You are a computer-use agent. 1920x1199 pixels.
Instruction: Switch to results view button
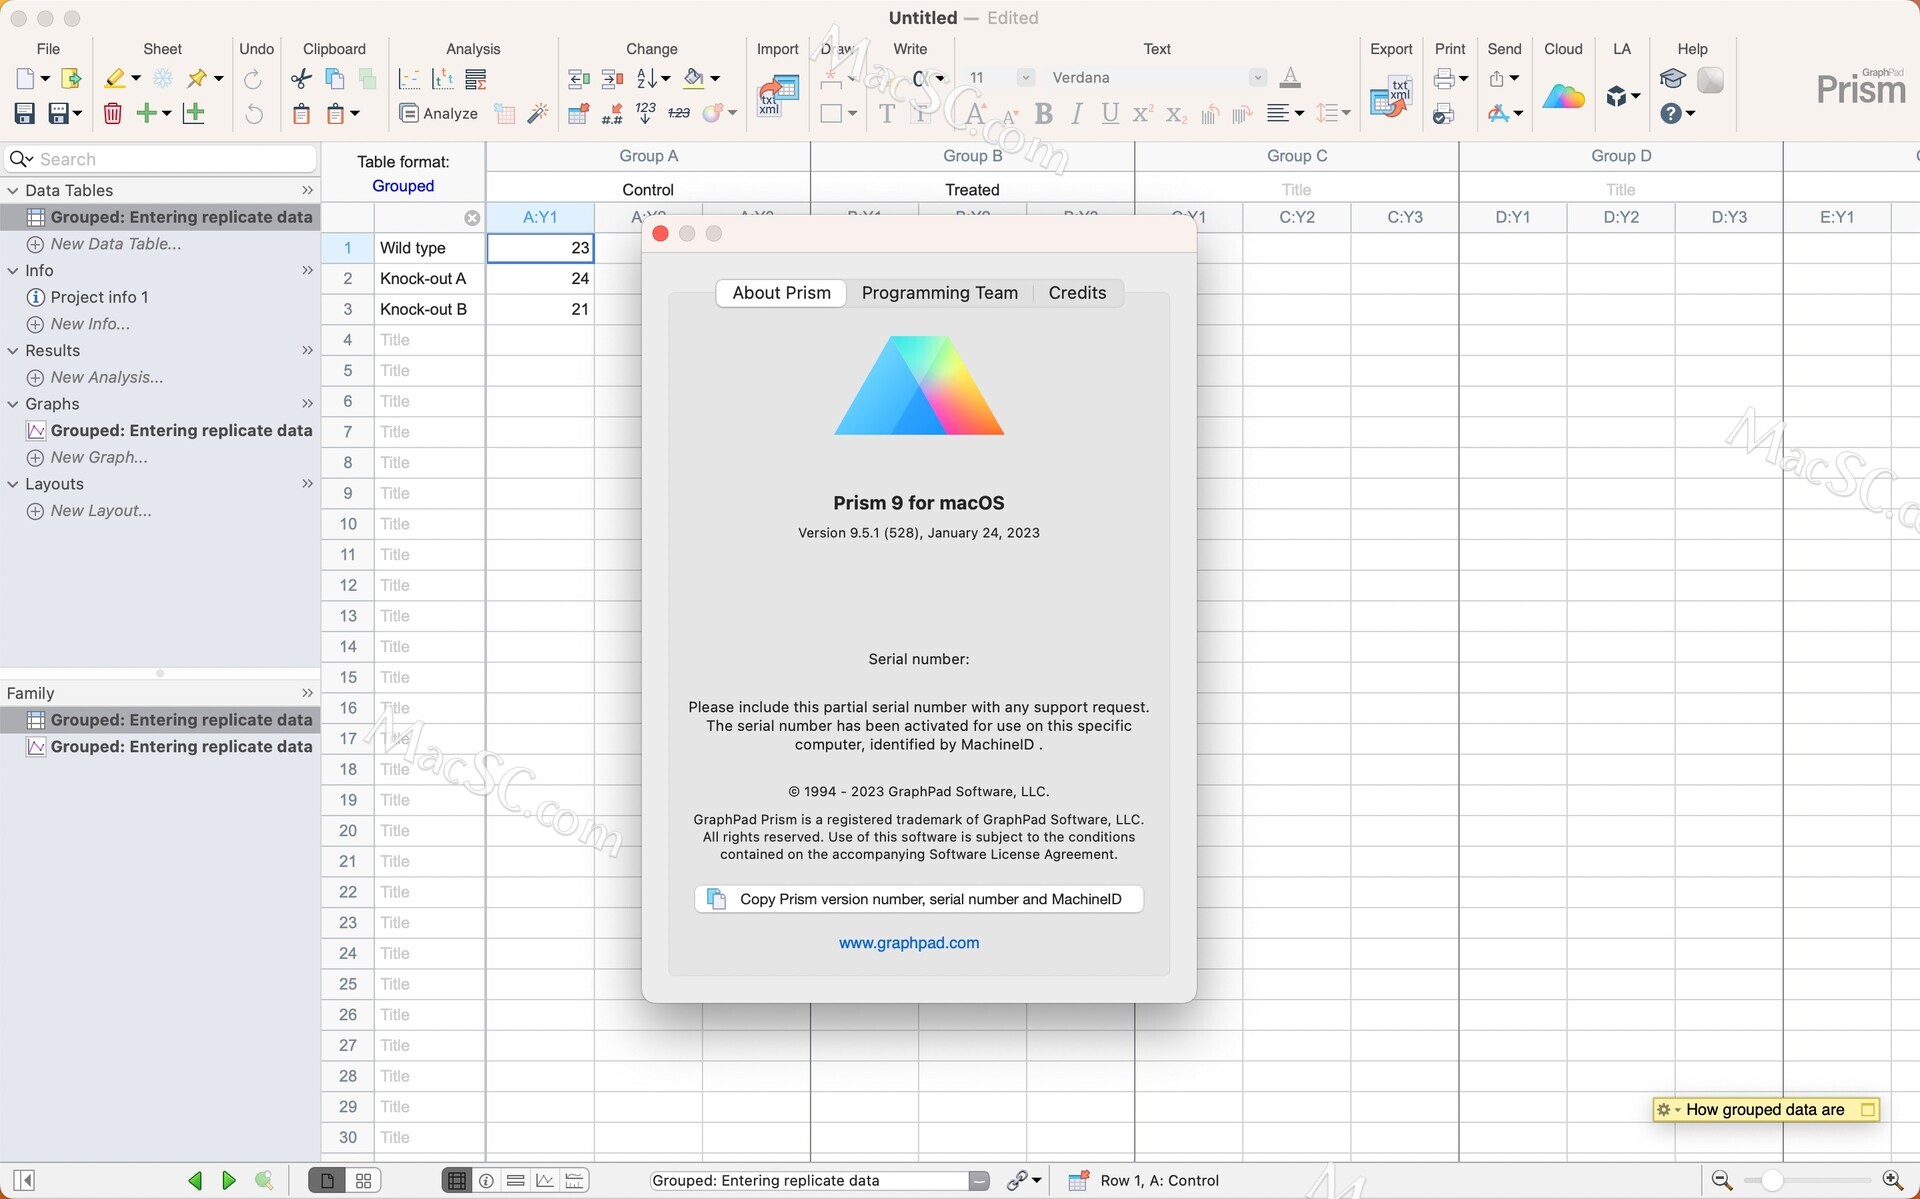coord(516,1181)
